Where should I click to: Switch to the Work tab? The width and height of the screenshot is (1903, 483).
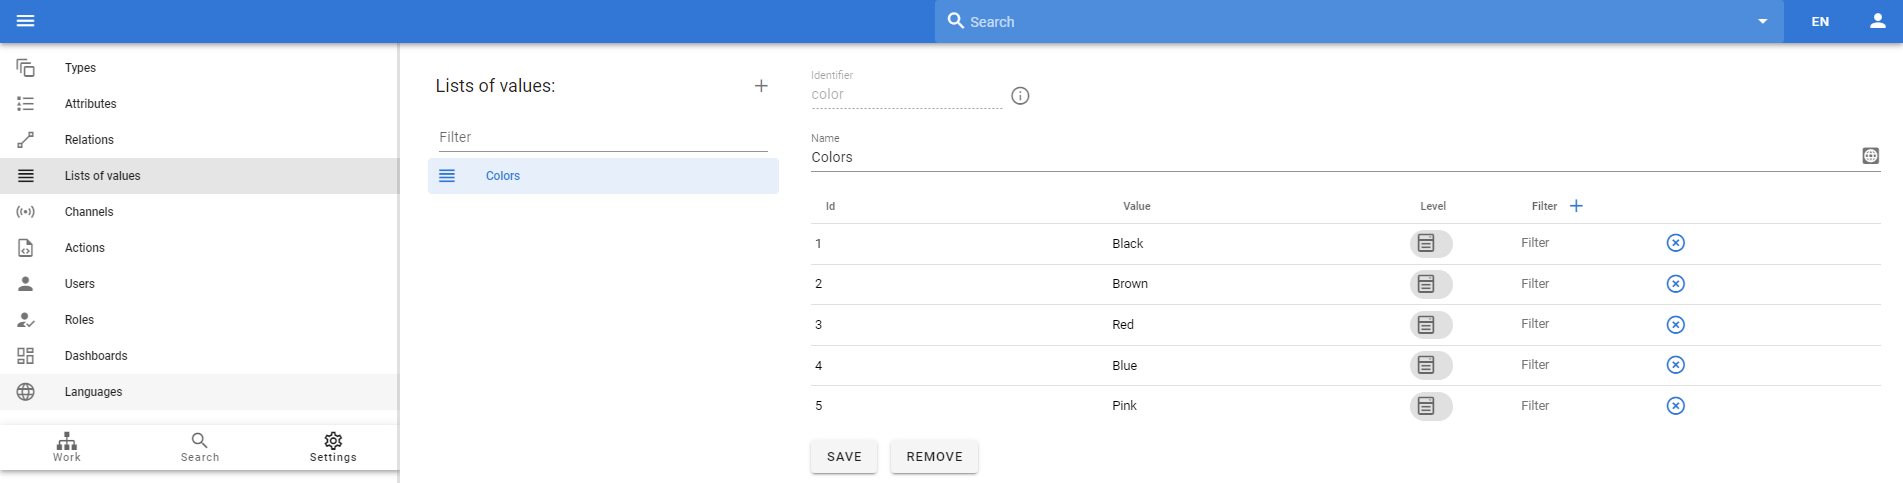67,447
